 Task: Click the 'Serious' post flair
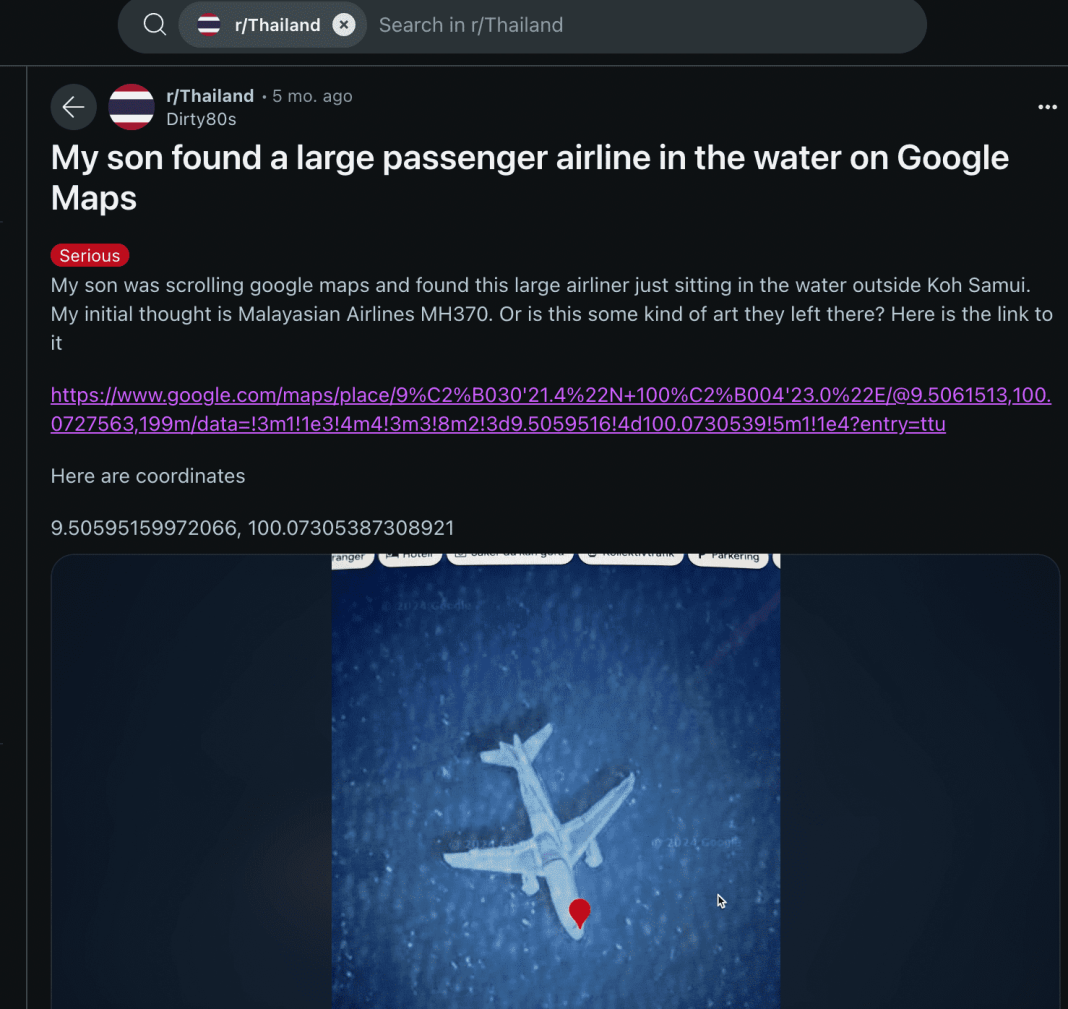(x=89, y=255)
